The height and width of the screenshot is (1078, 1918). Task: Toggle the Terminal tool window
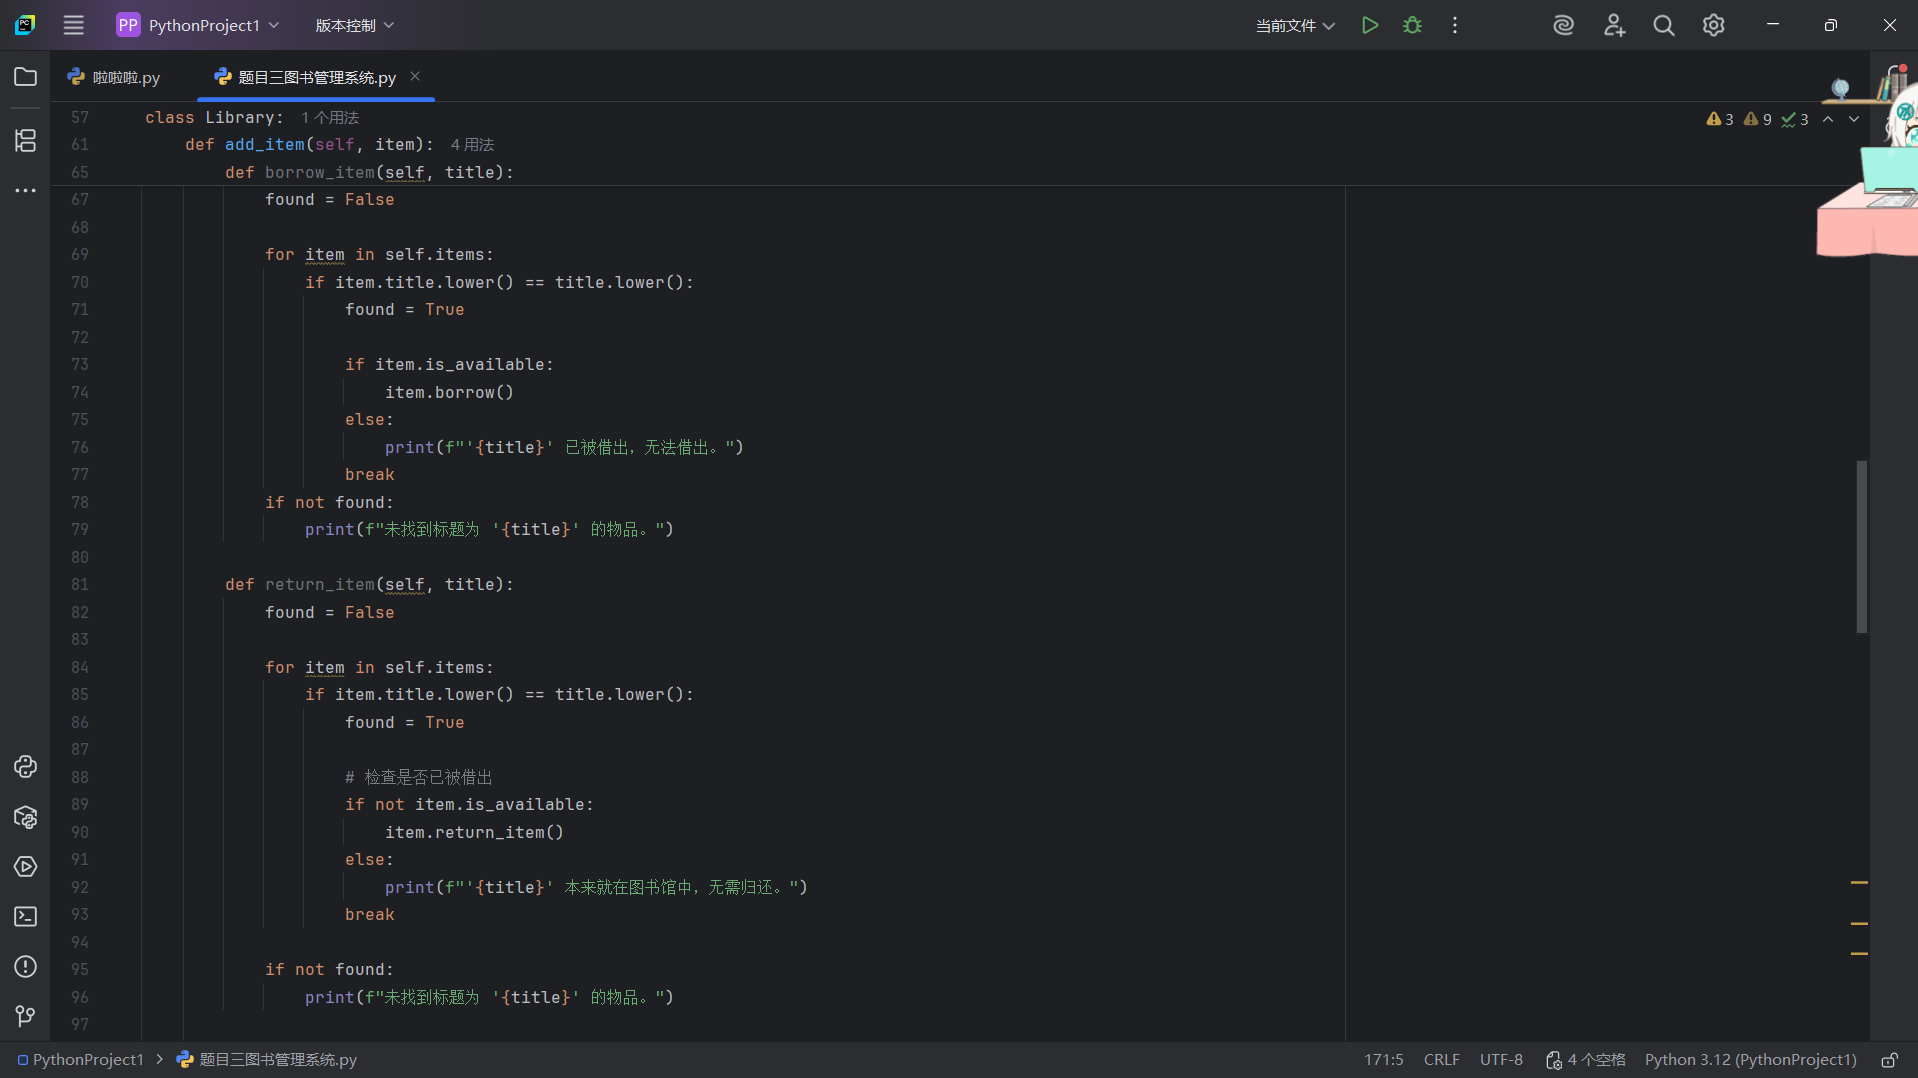click(x=25, y=916)
